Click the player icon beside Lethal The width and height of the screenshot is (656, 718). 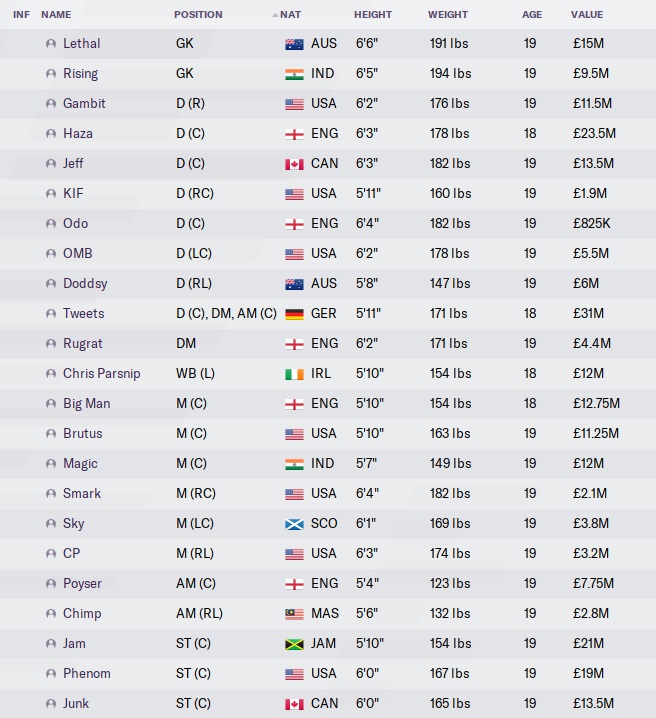(x=51, y=44)
